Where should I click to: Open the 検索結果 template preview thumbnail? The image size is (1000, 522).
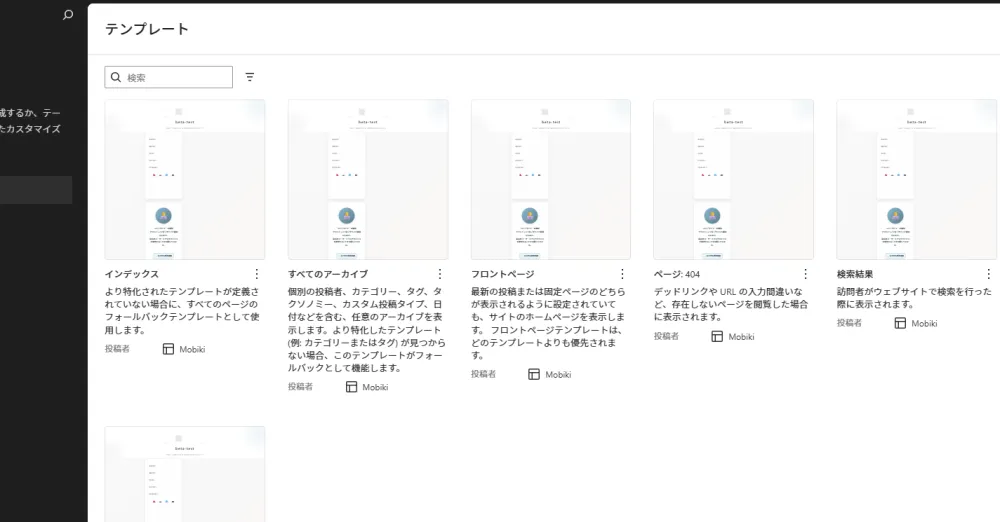click(916, 179)
